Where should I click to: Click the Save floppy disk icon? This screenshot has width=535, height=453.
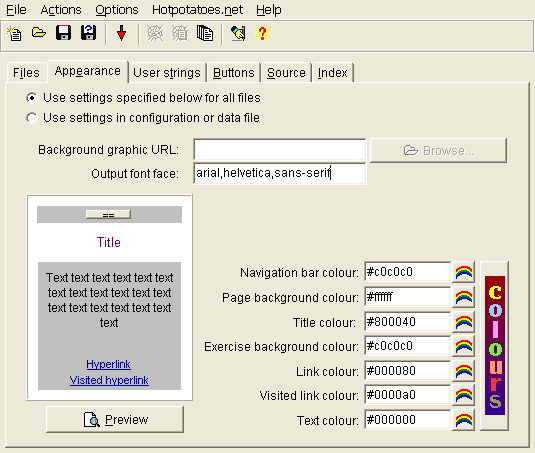(x=63, y=33)
